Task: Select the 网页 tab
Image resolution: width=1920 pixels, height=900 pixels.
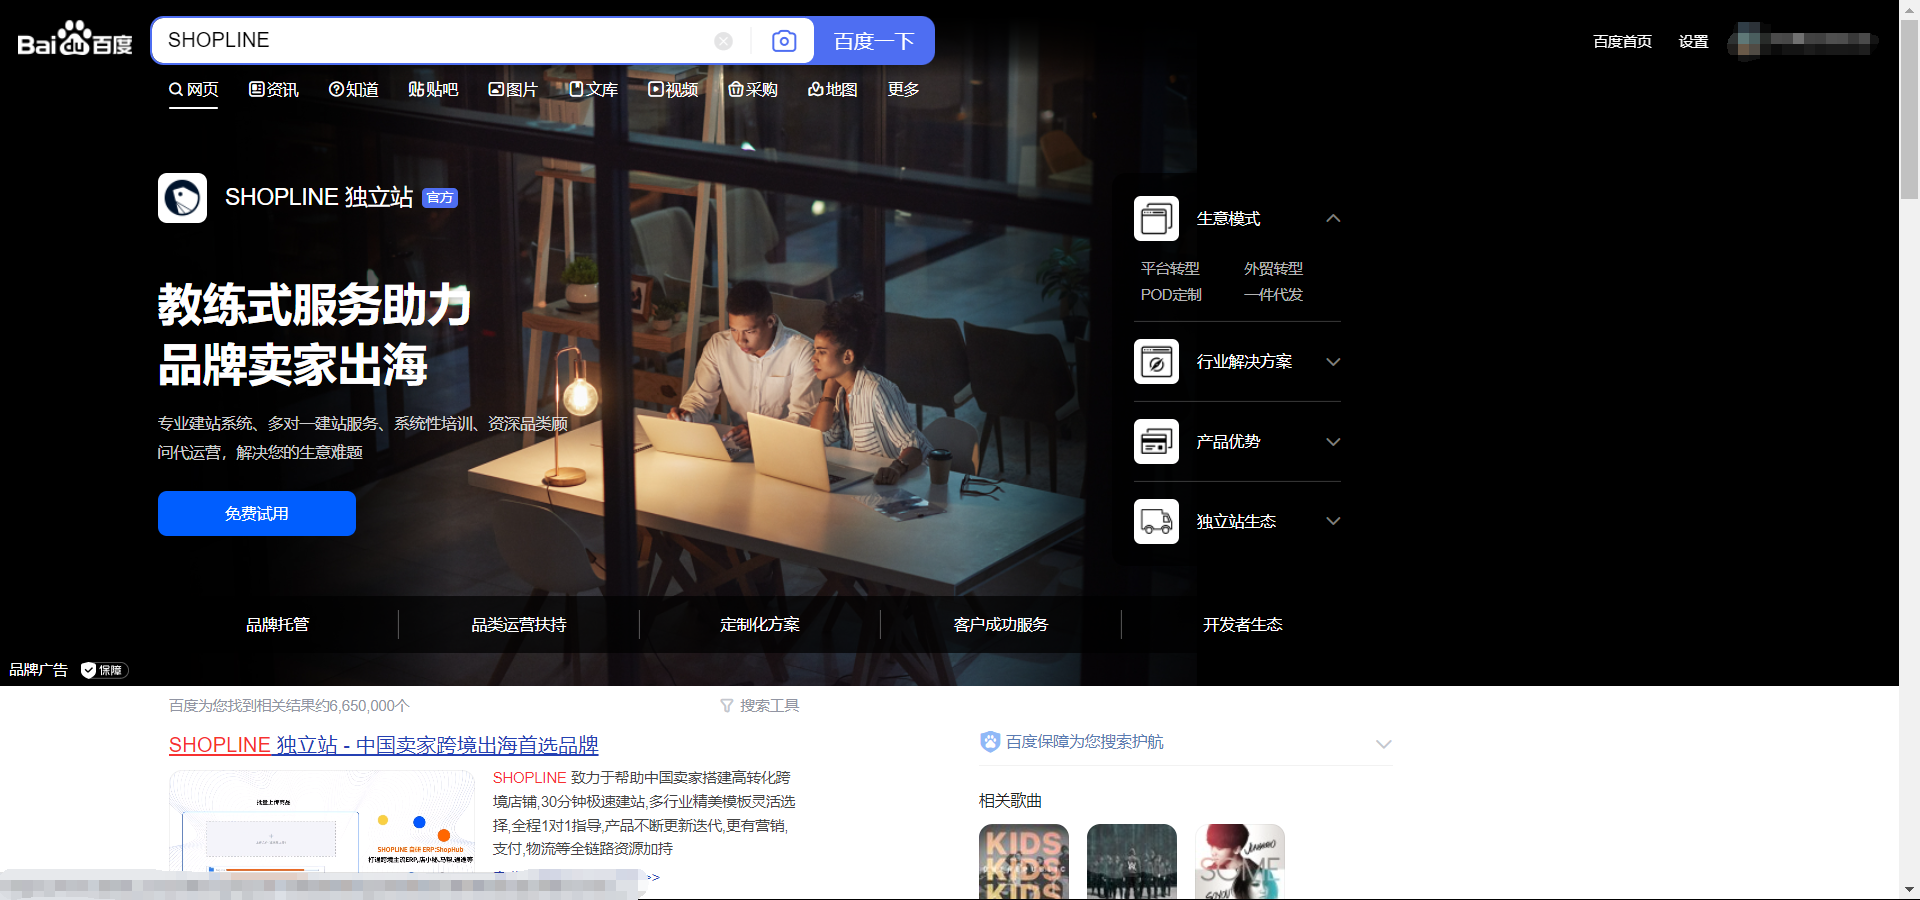Action: coord(193,90)
